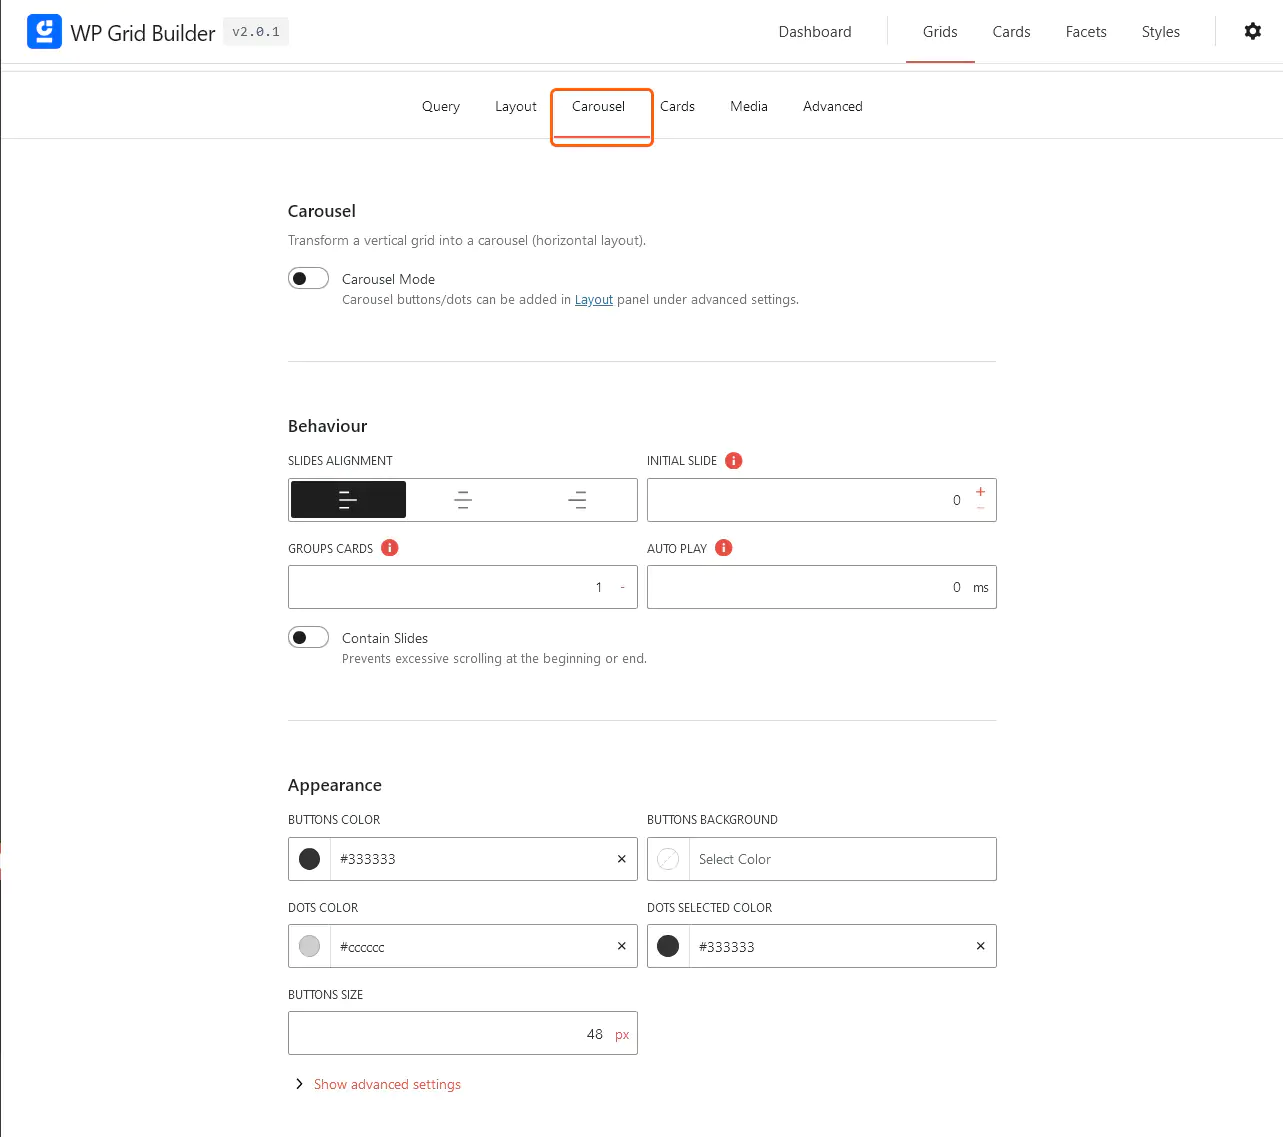Switch to the Media tab
This screenshot has width=1283, height=1137.
[x=748, y=106]
